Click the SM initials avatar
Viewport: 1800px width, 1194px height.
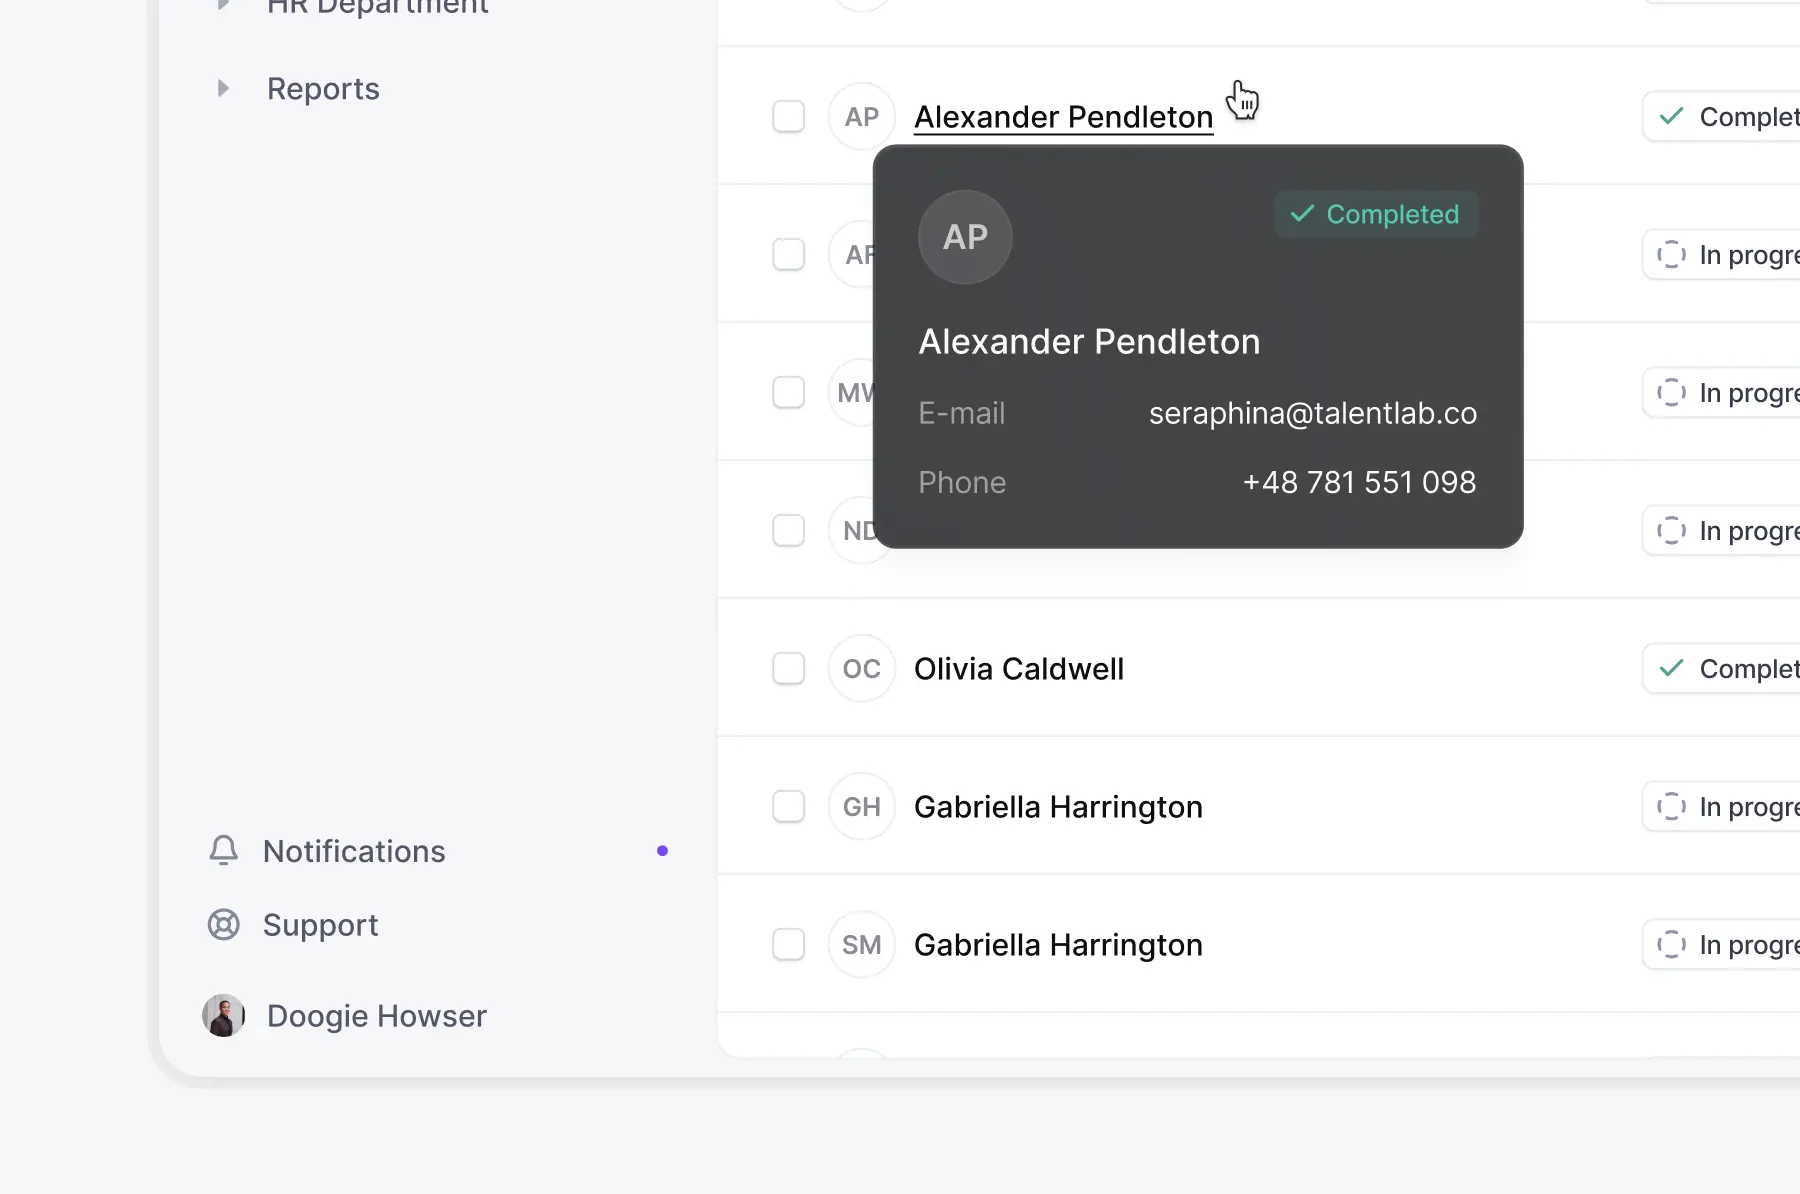coord(861,945)
